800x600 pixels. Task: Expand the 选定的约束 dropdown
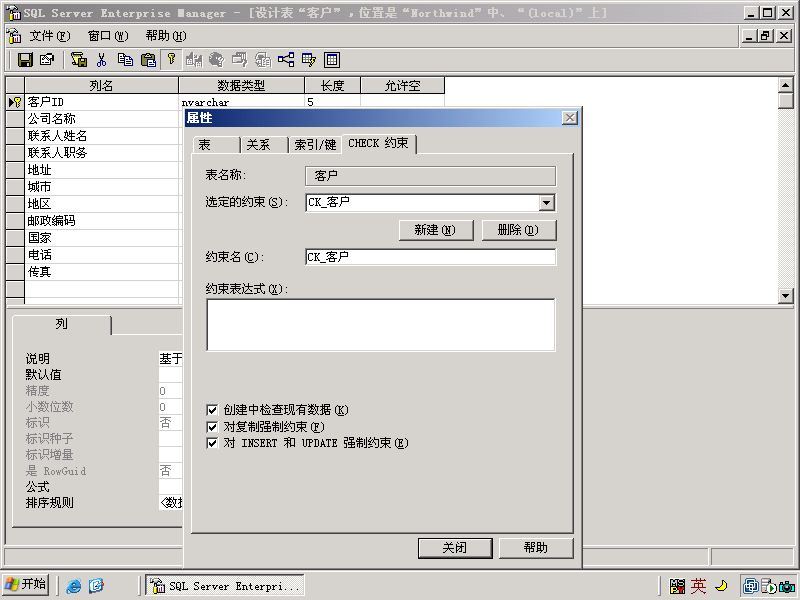click(546, 203)
